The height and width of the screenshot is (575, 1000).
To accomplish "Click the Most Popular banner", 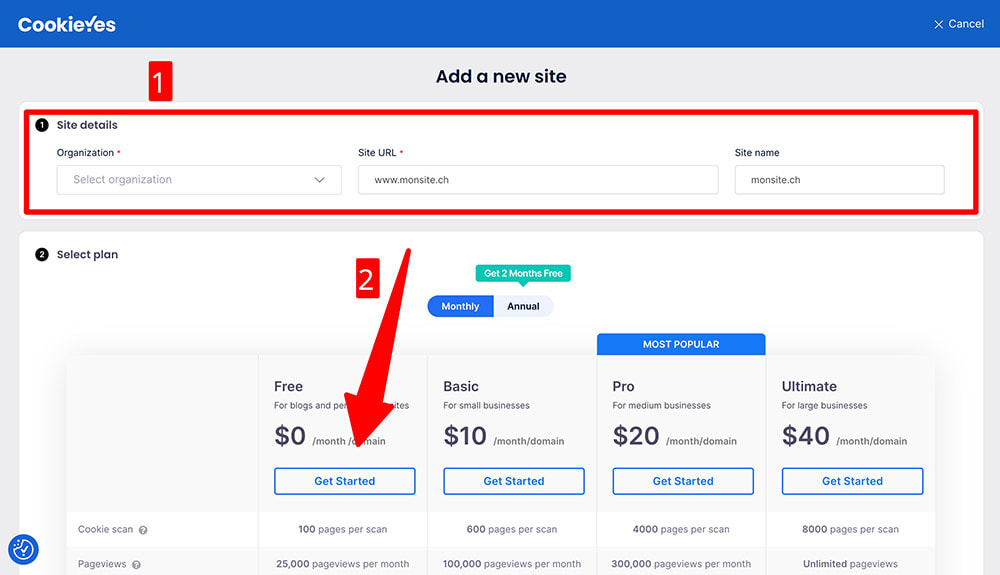I will 681,344.
